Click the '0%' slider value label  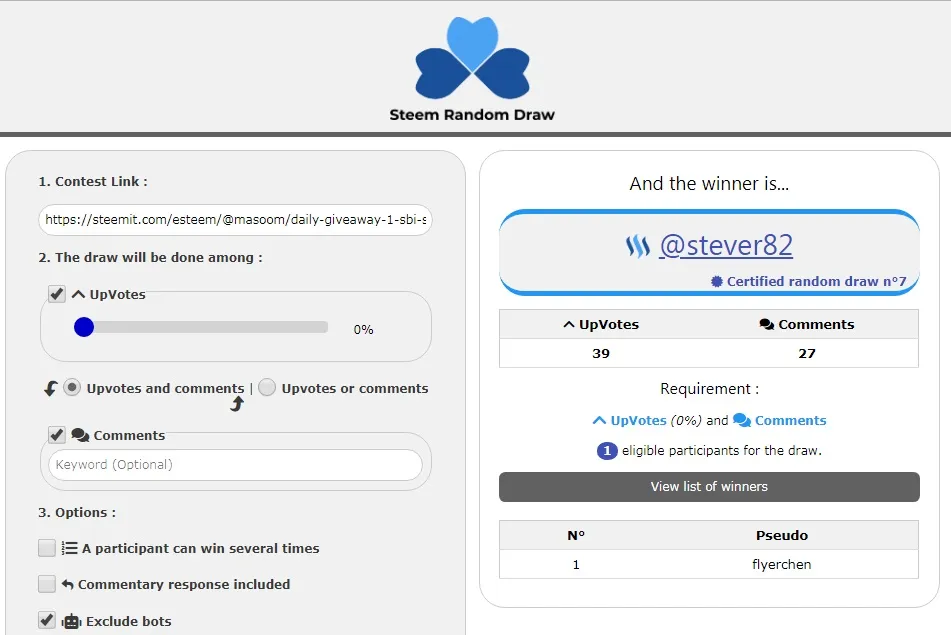(363, 329)
